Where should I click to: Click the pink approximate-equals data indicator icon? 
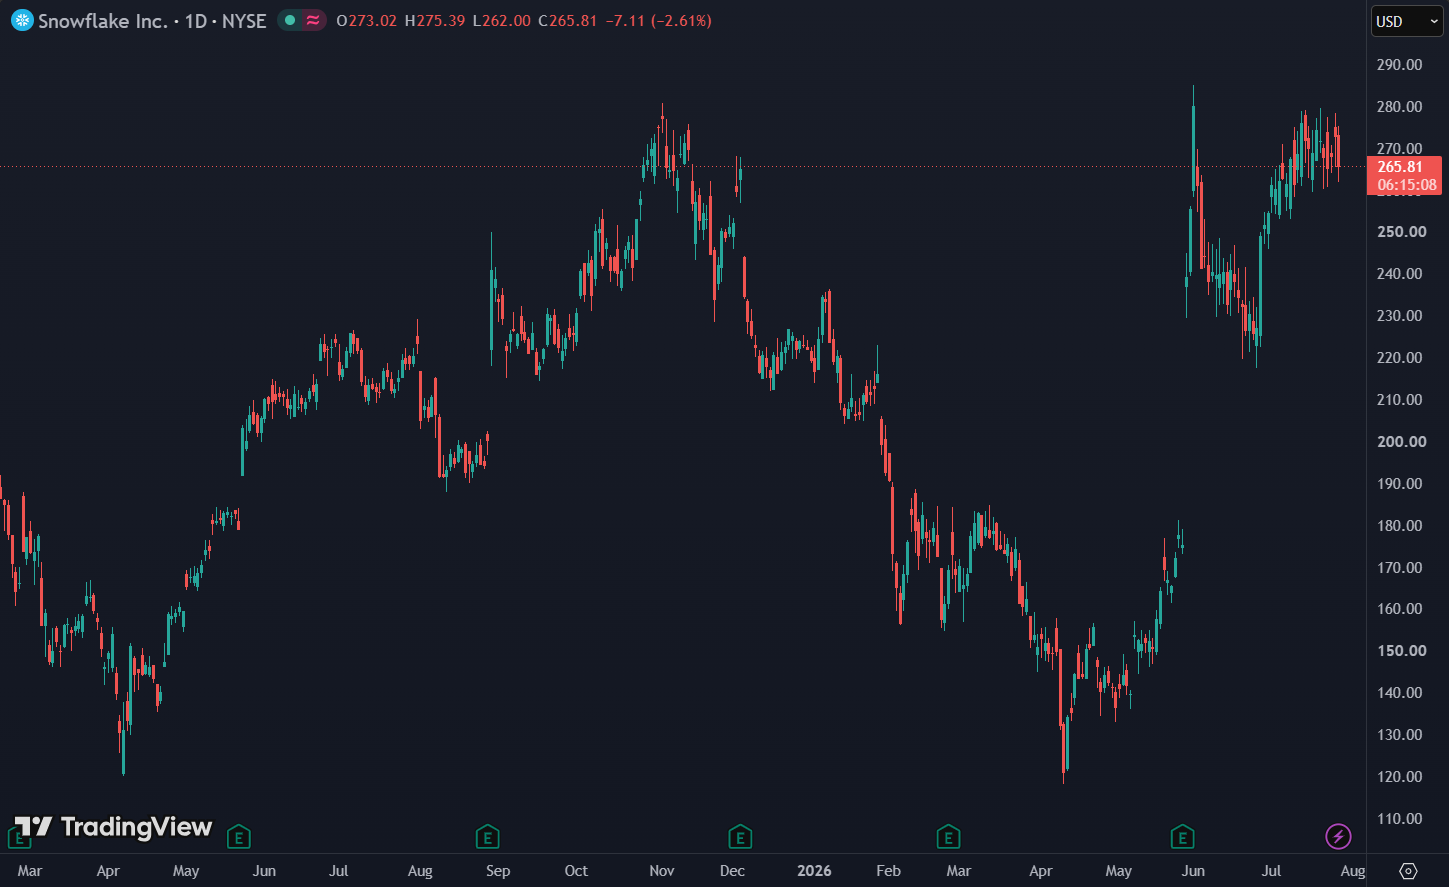(x=314, y=20)
